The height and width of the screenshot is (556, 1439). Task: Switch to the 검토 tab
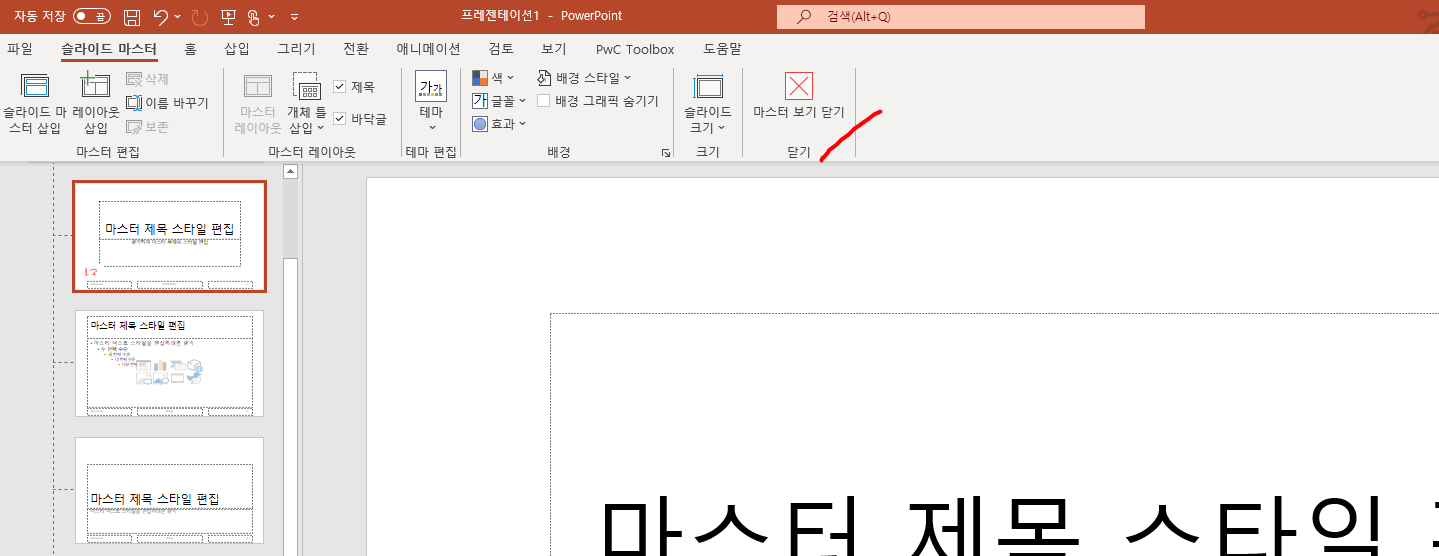pos(501,49)
